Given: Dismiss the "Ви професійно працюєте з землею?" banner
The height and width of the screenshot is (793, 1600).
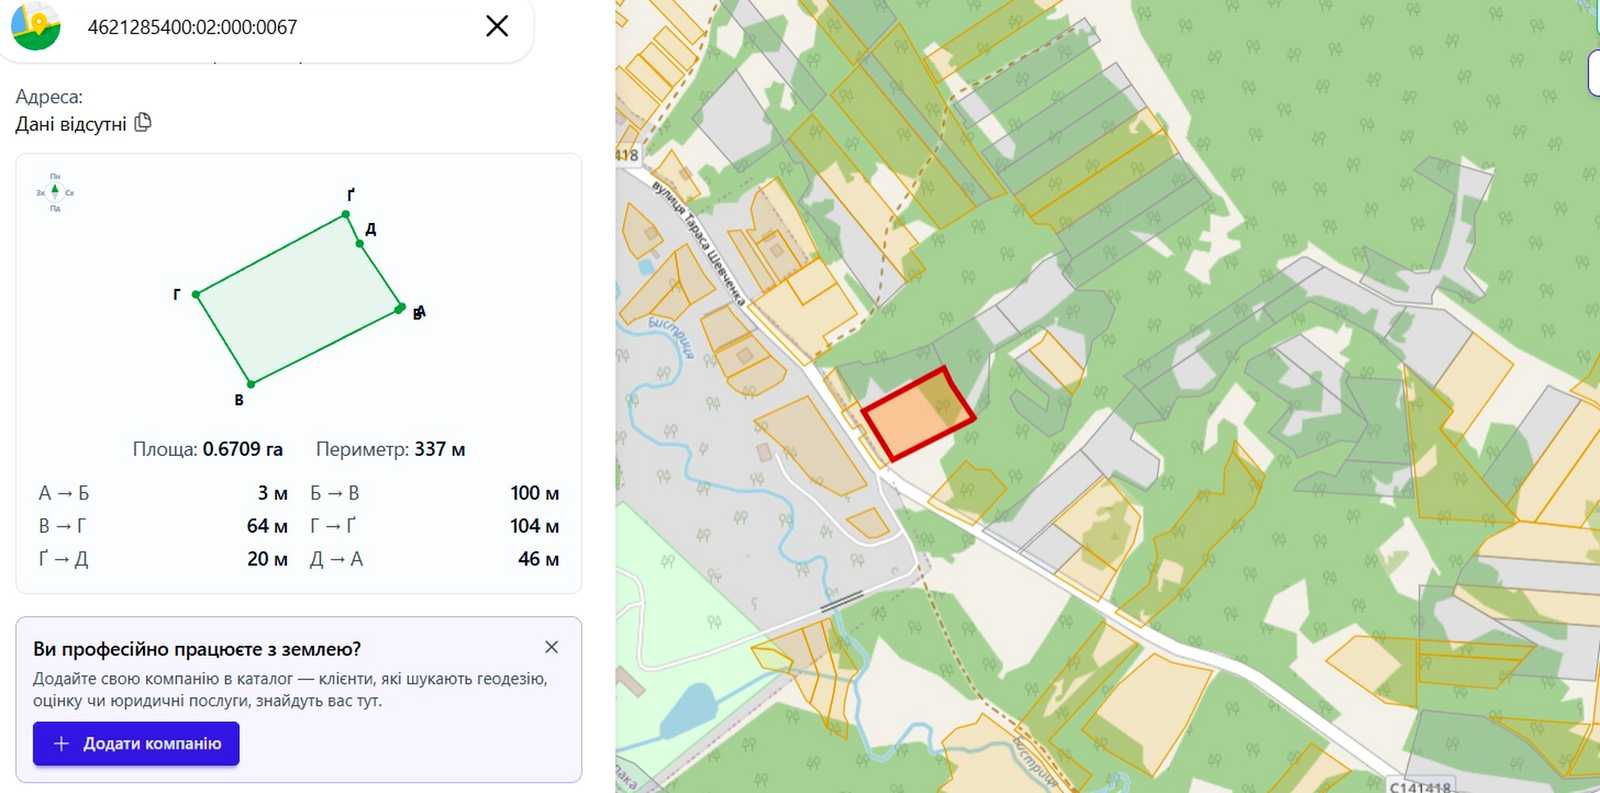Looking at the screenshot, I should point(551,647).
